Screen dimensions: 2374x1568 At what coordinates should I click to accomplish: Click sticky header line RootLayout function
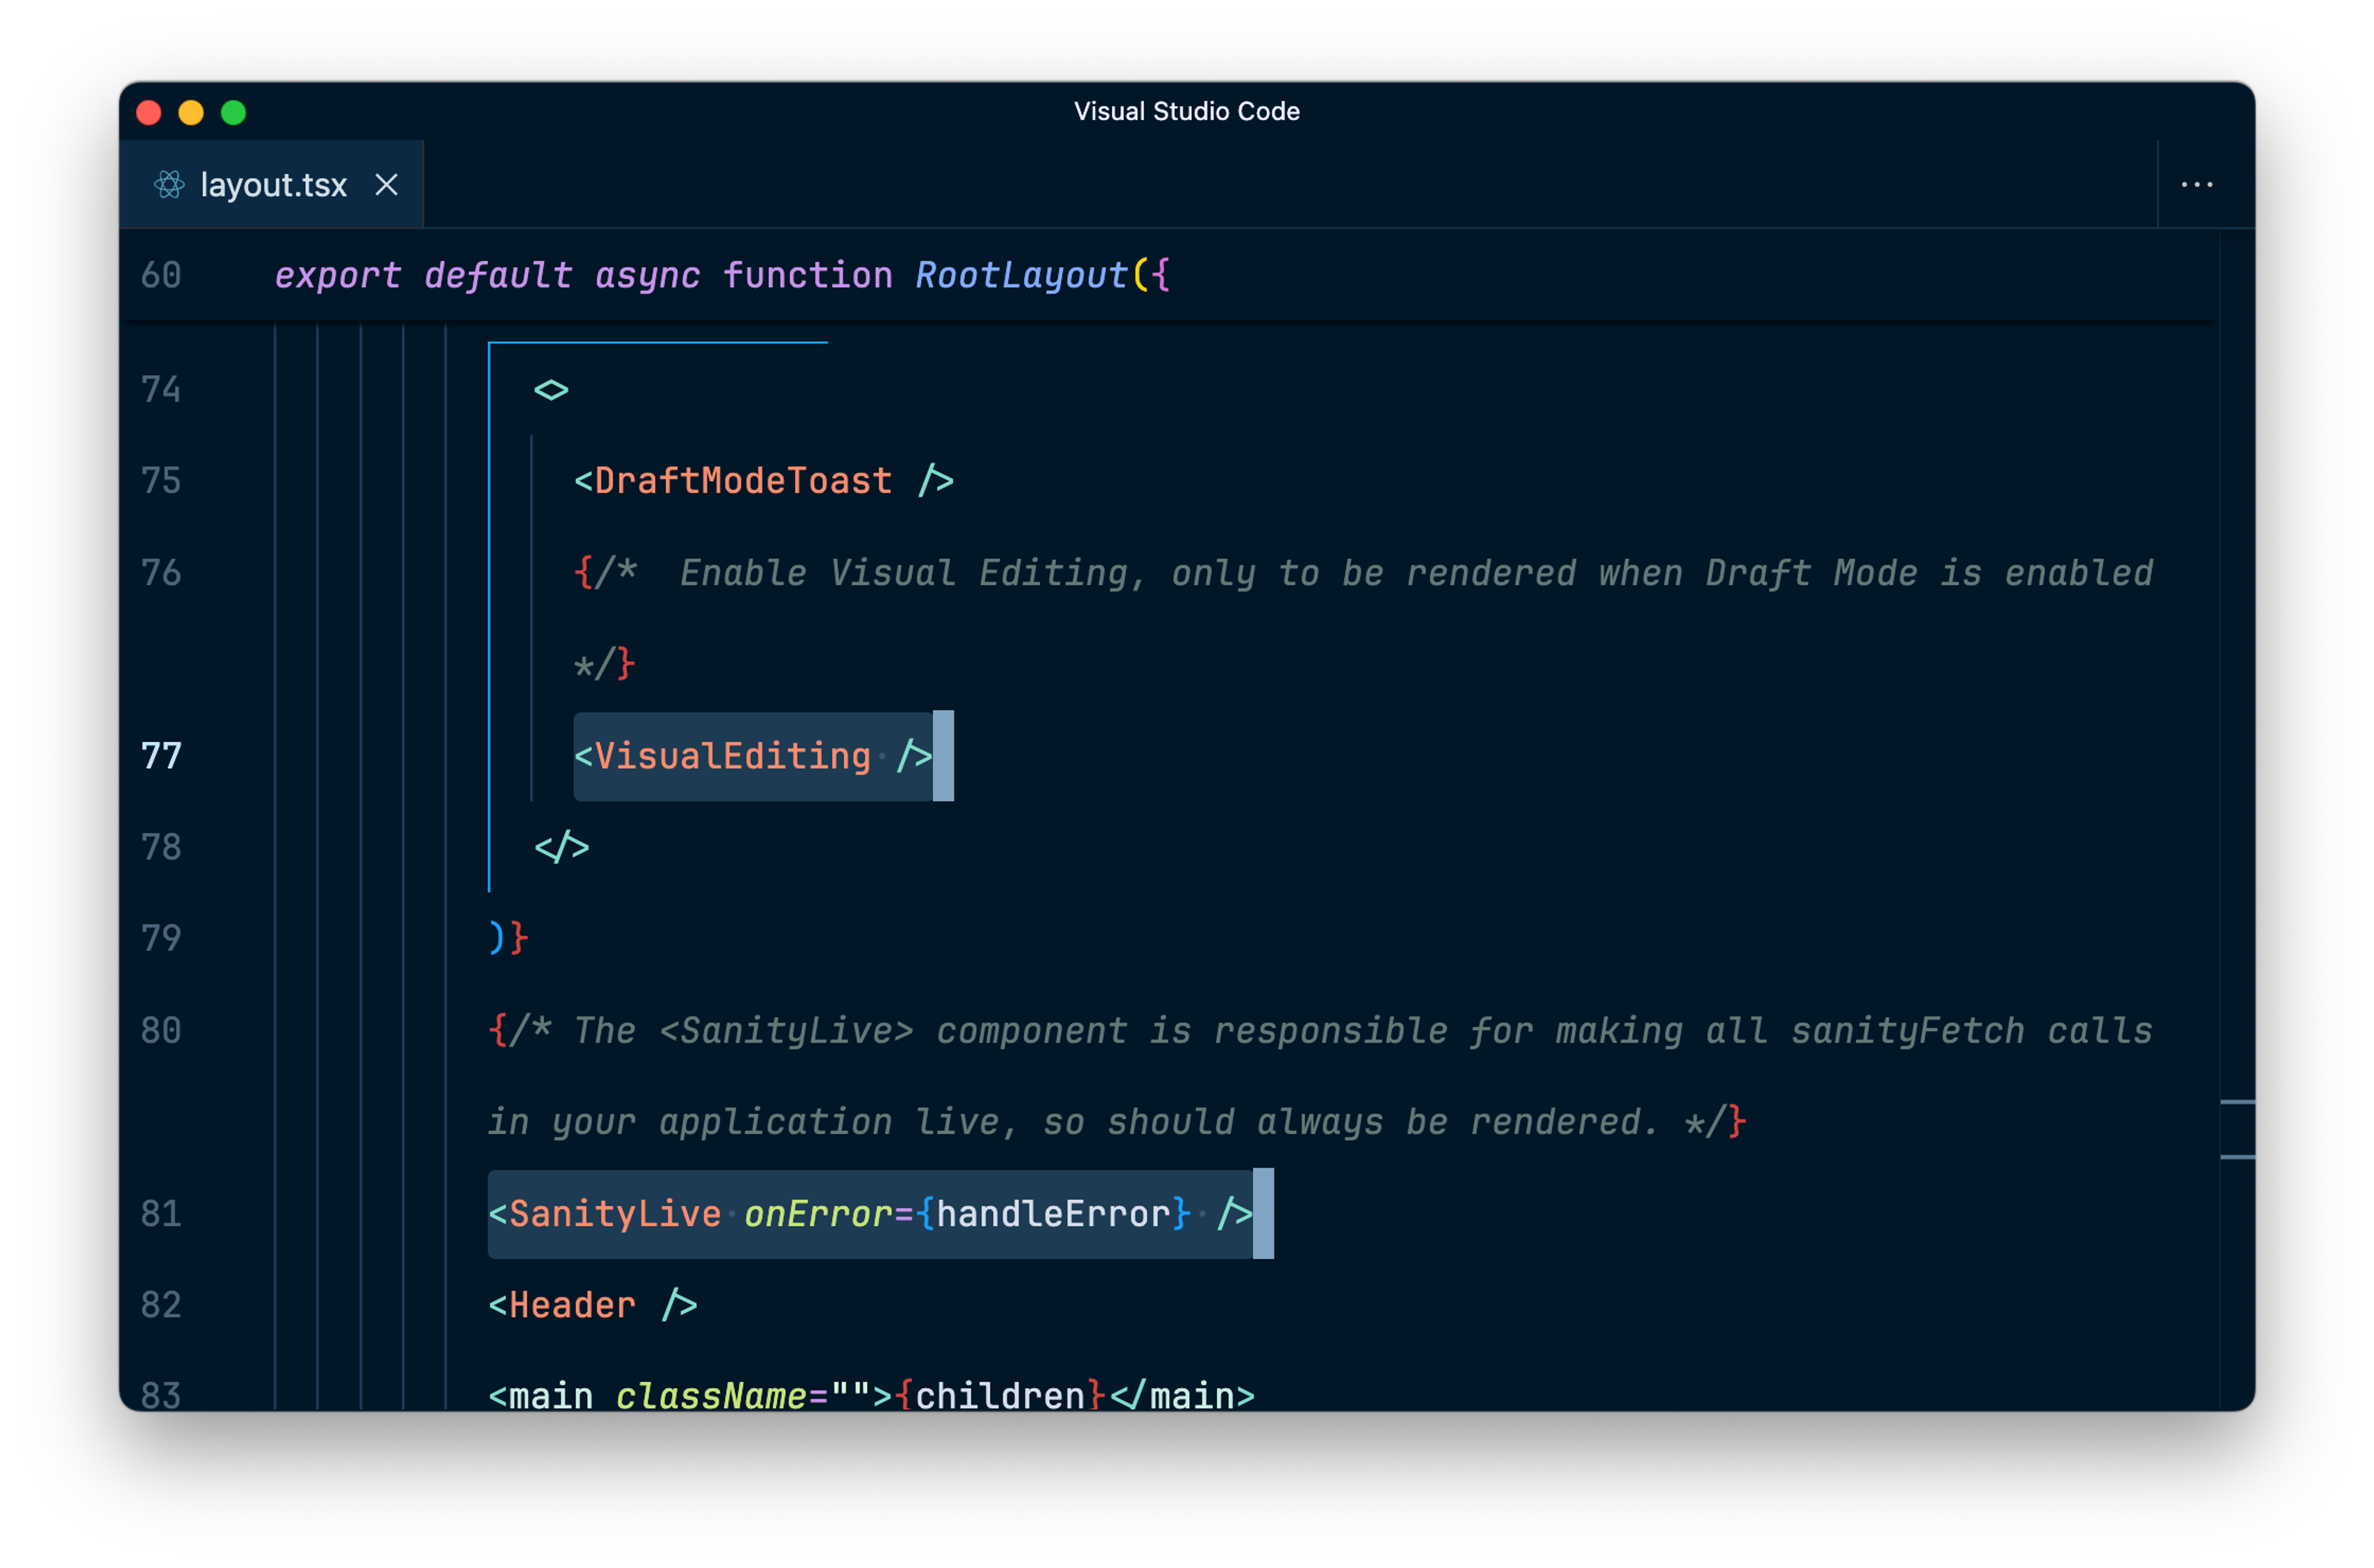click(1020, 275)
